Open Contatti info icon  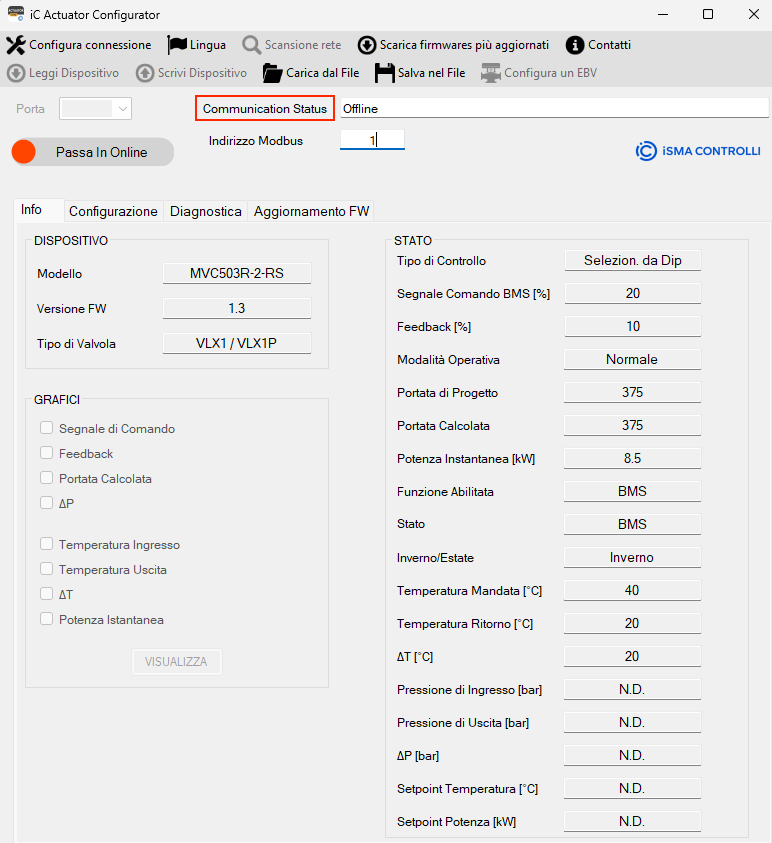point(574,45)
